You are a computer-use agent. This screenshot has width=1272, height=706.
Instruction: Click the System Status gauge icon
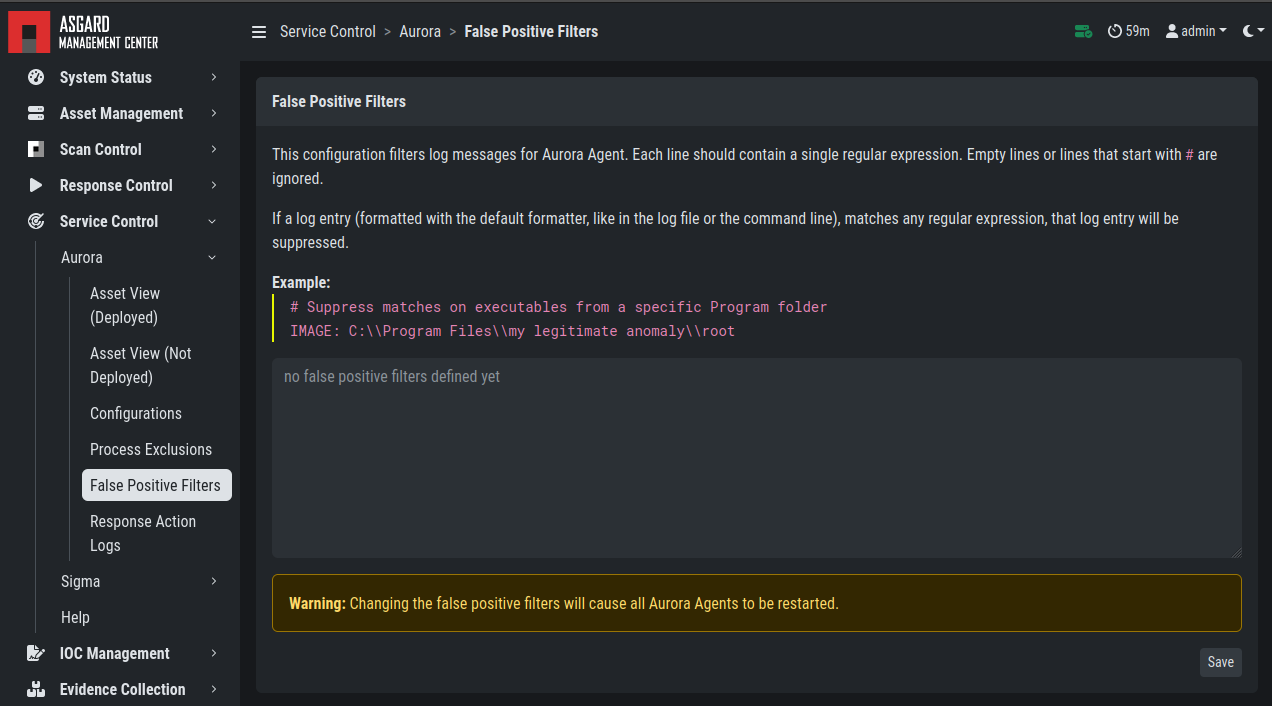click(x=36, y=77)
